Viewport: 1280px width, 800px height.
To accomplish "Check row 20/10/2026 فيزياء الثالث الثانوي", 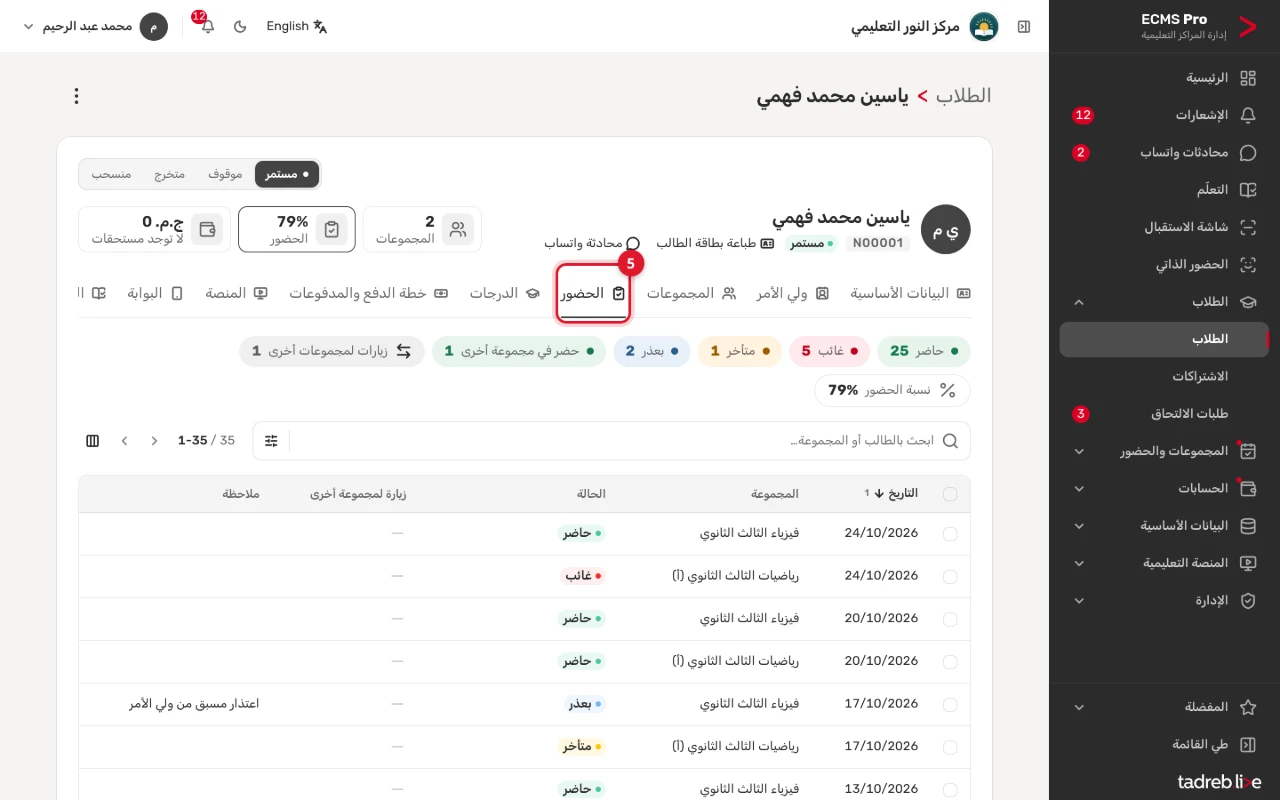I will click(950, 619).
